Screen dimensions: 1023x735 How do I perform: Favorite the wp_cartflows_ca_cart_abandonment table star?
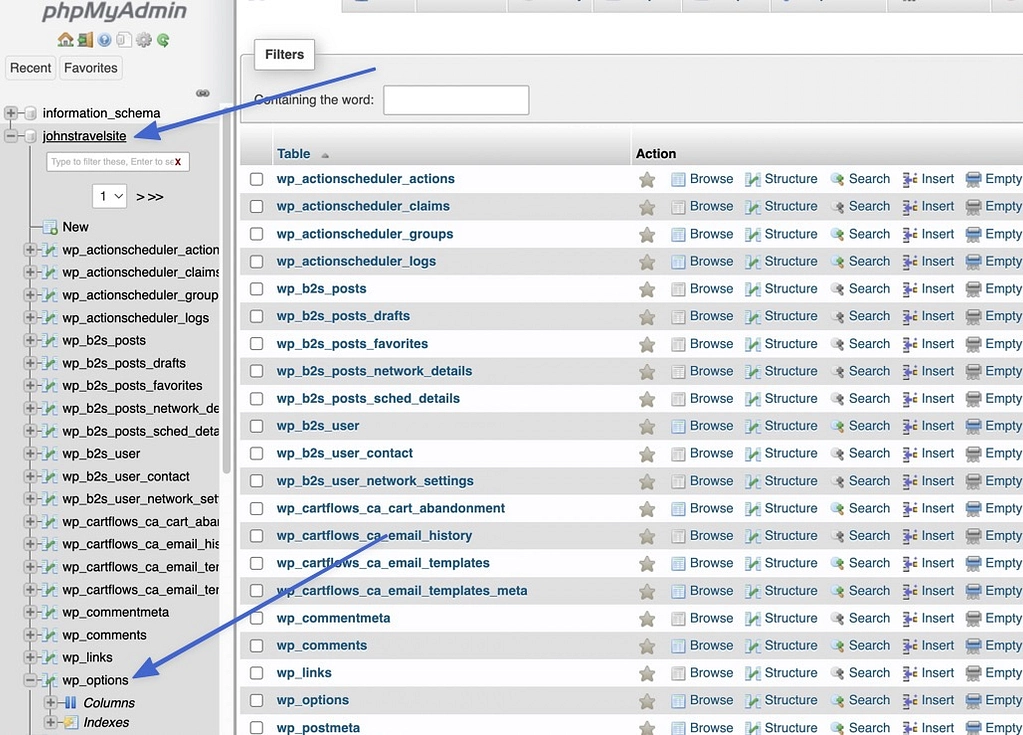647,509
